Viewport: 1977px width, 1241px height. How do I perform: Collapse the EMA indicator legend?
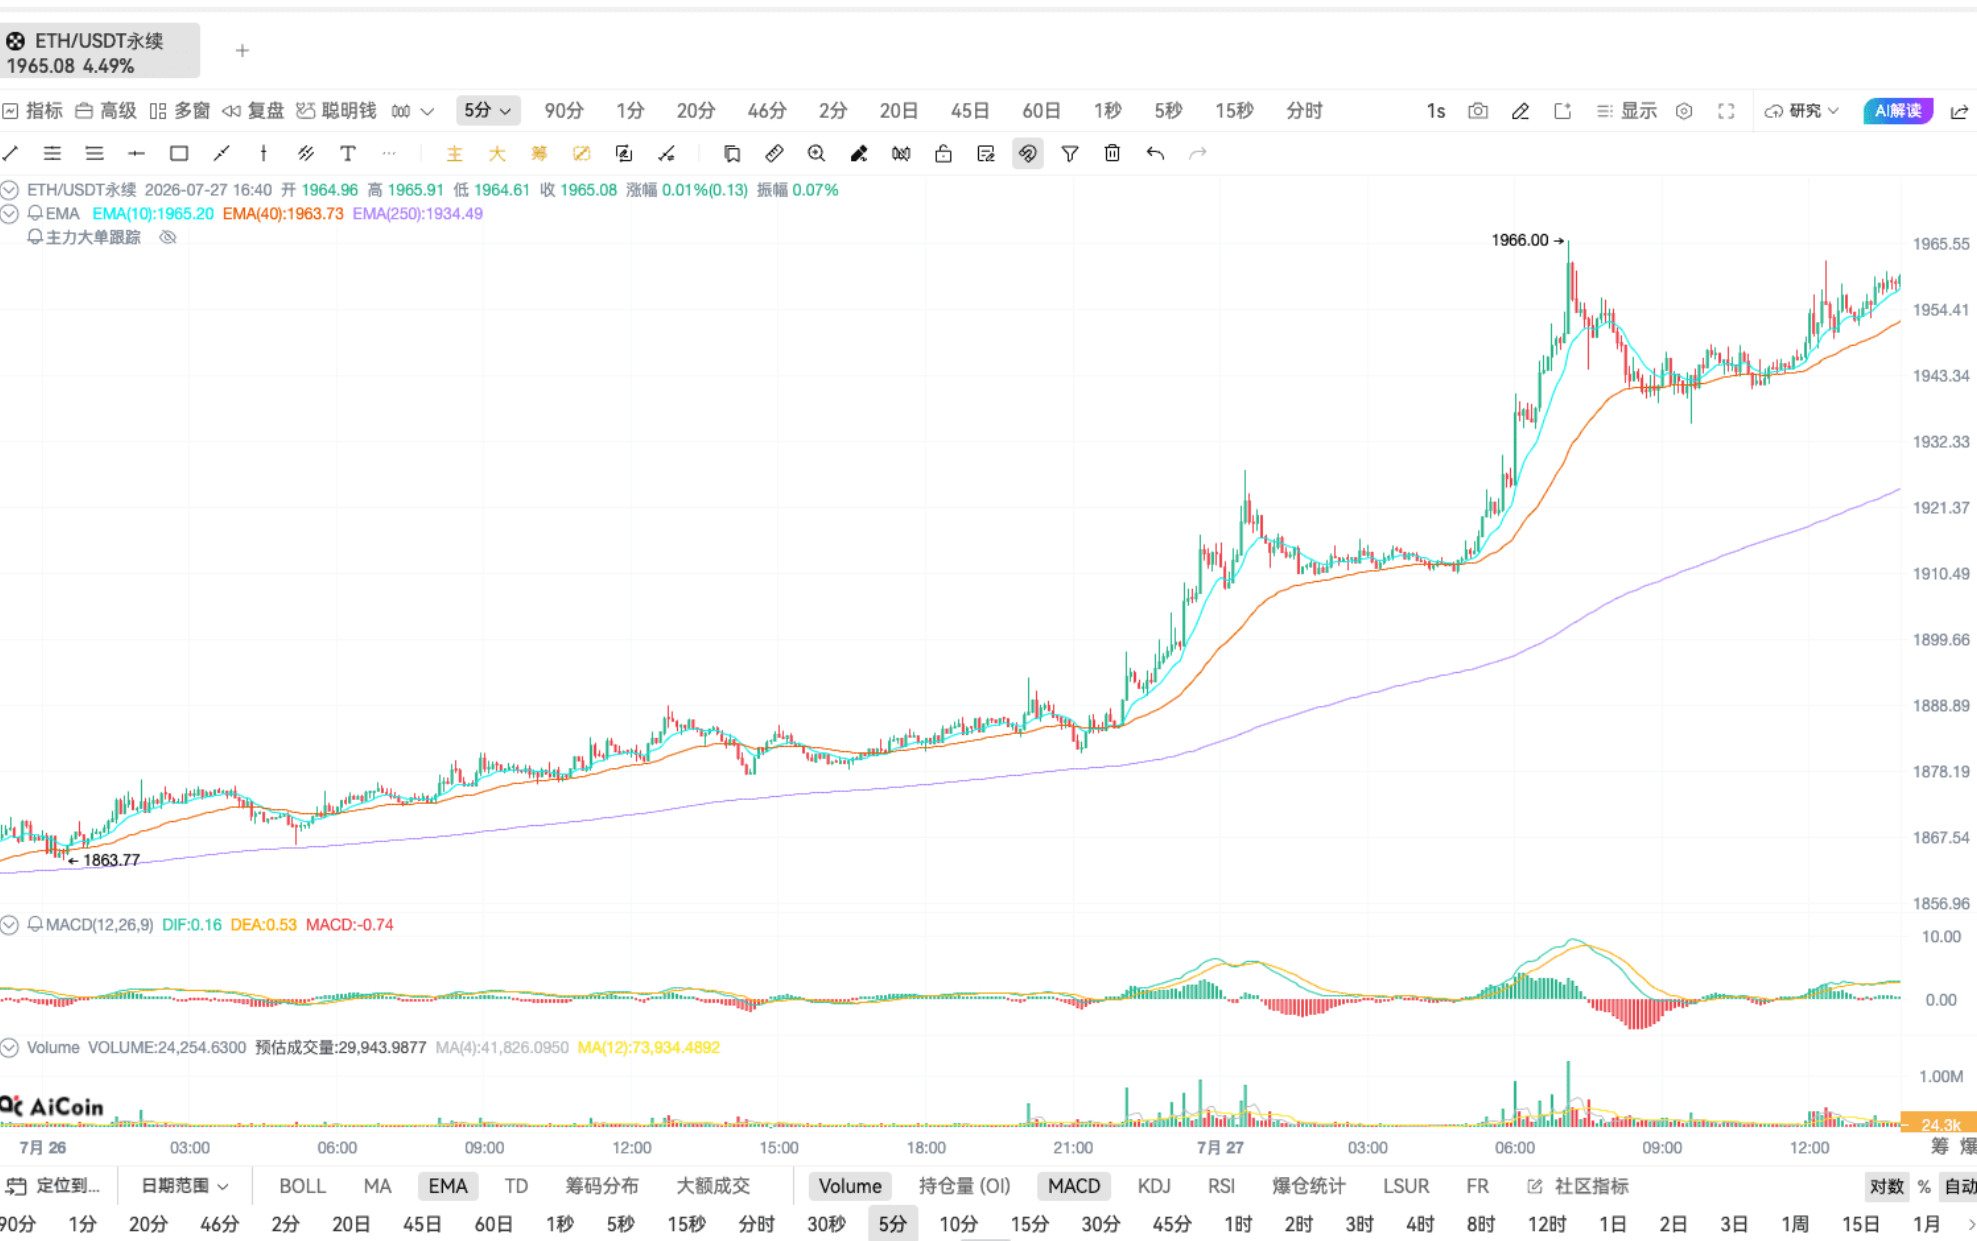pos(10,213)
